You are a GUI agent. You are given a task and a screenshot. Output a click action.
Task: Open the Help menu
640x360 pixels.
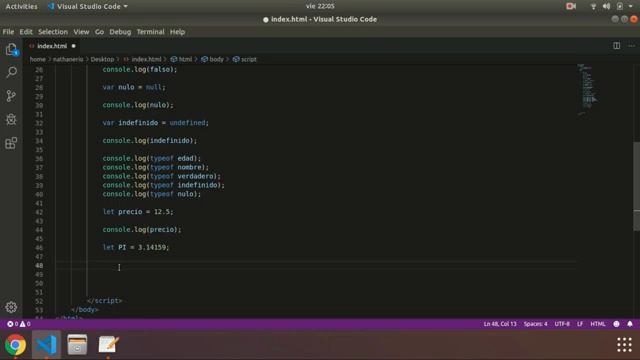point(177,32)
